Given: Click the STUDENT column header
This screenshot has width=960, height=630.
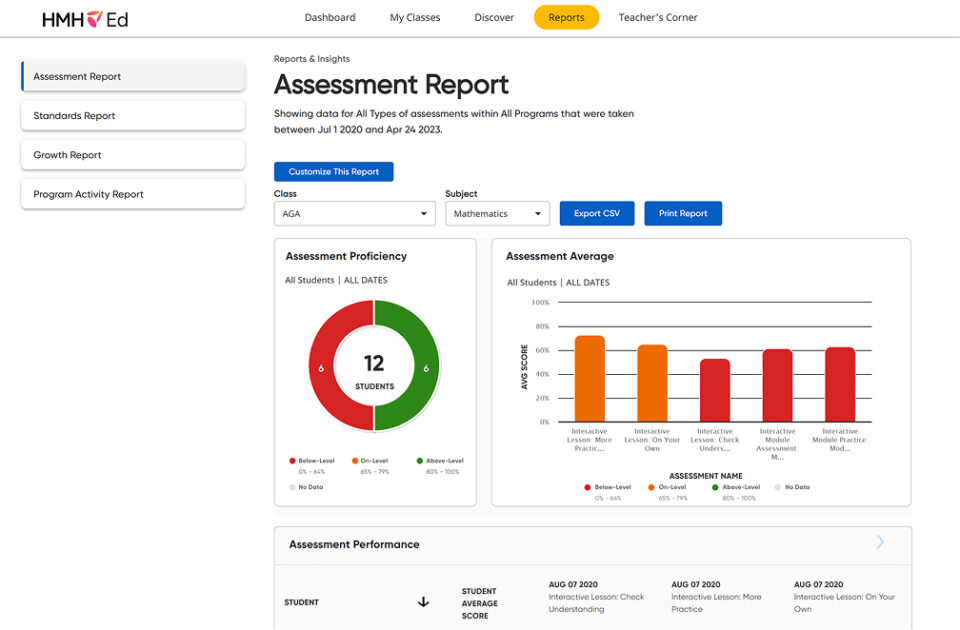Looking at the screenshot, I should coord(302,602).
